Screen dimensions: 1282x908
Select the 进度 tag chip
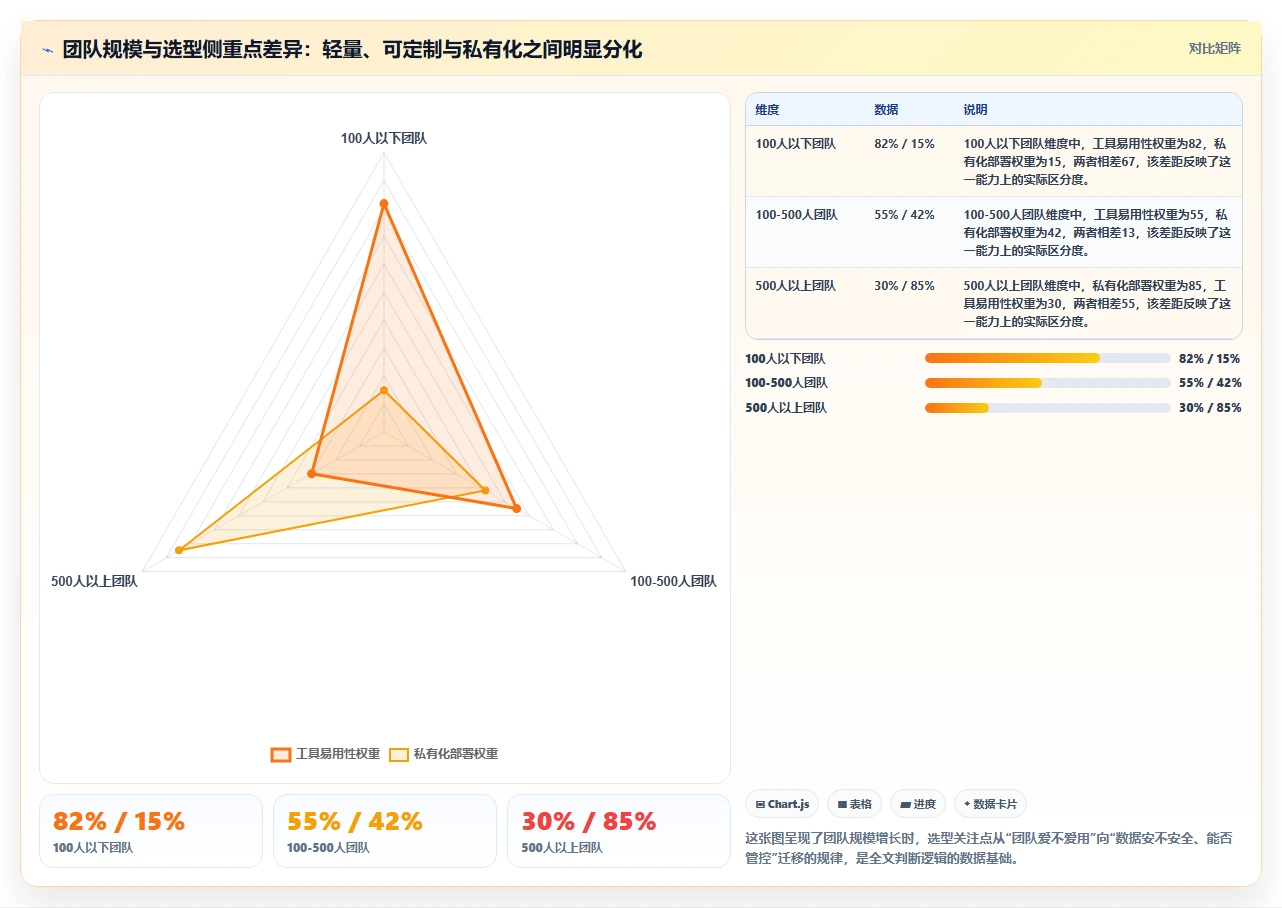pyautogui.click(x=918, y=804)
